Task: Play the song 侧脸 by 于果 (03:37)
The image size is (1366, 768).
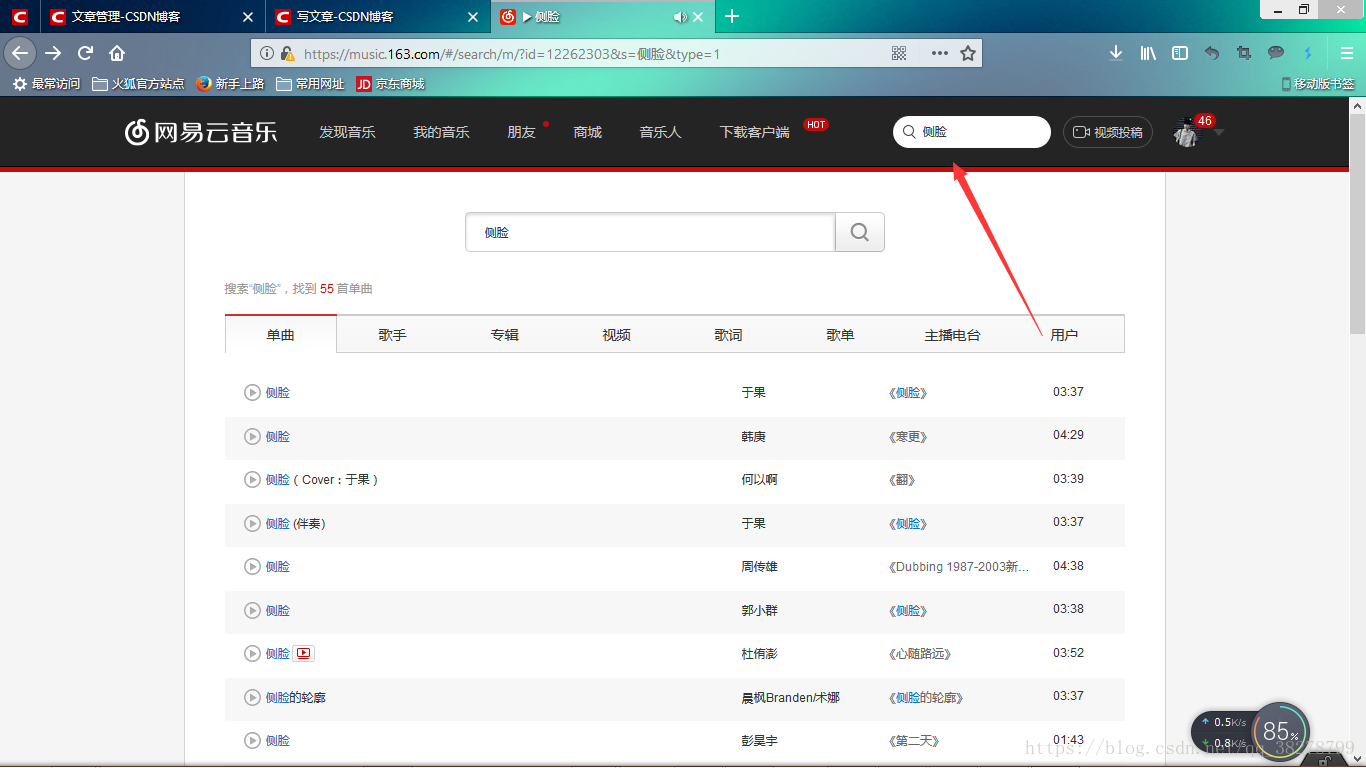Action: [252, 392]
